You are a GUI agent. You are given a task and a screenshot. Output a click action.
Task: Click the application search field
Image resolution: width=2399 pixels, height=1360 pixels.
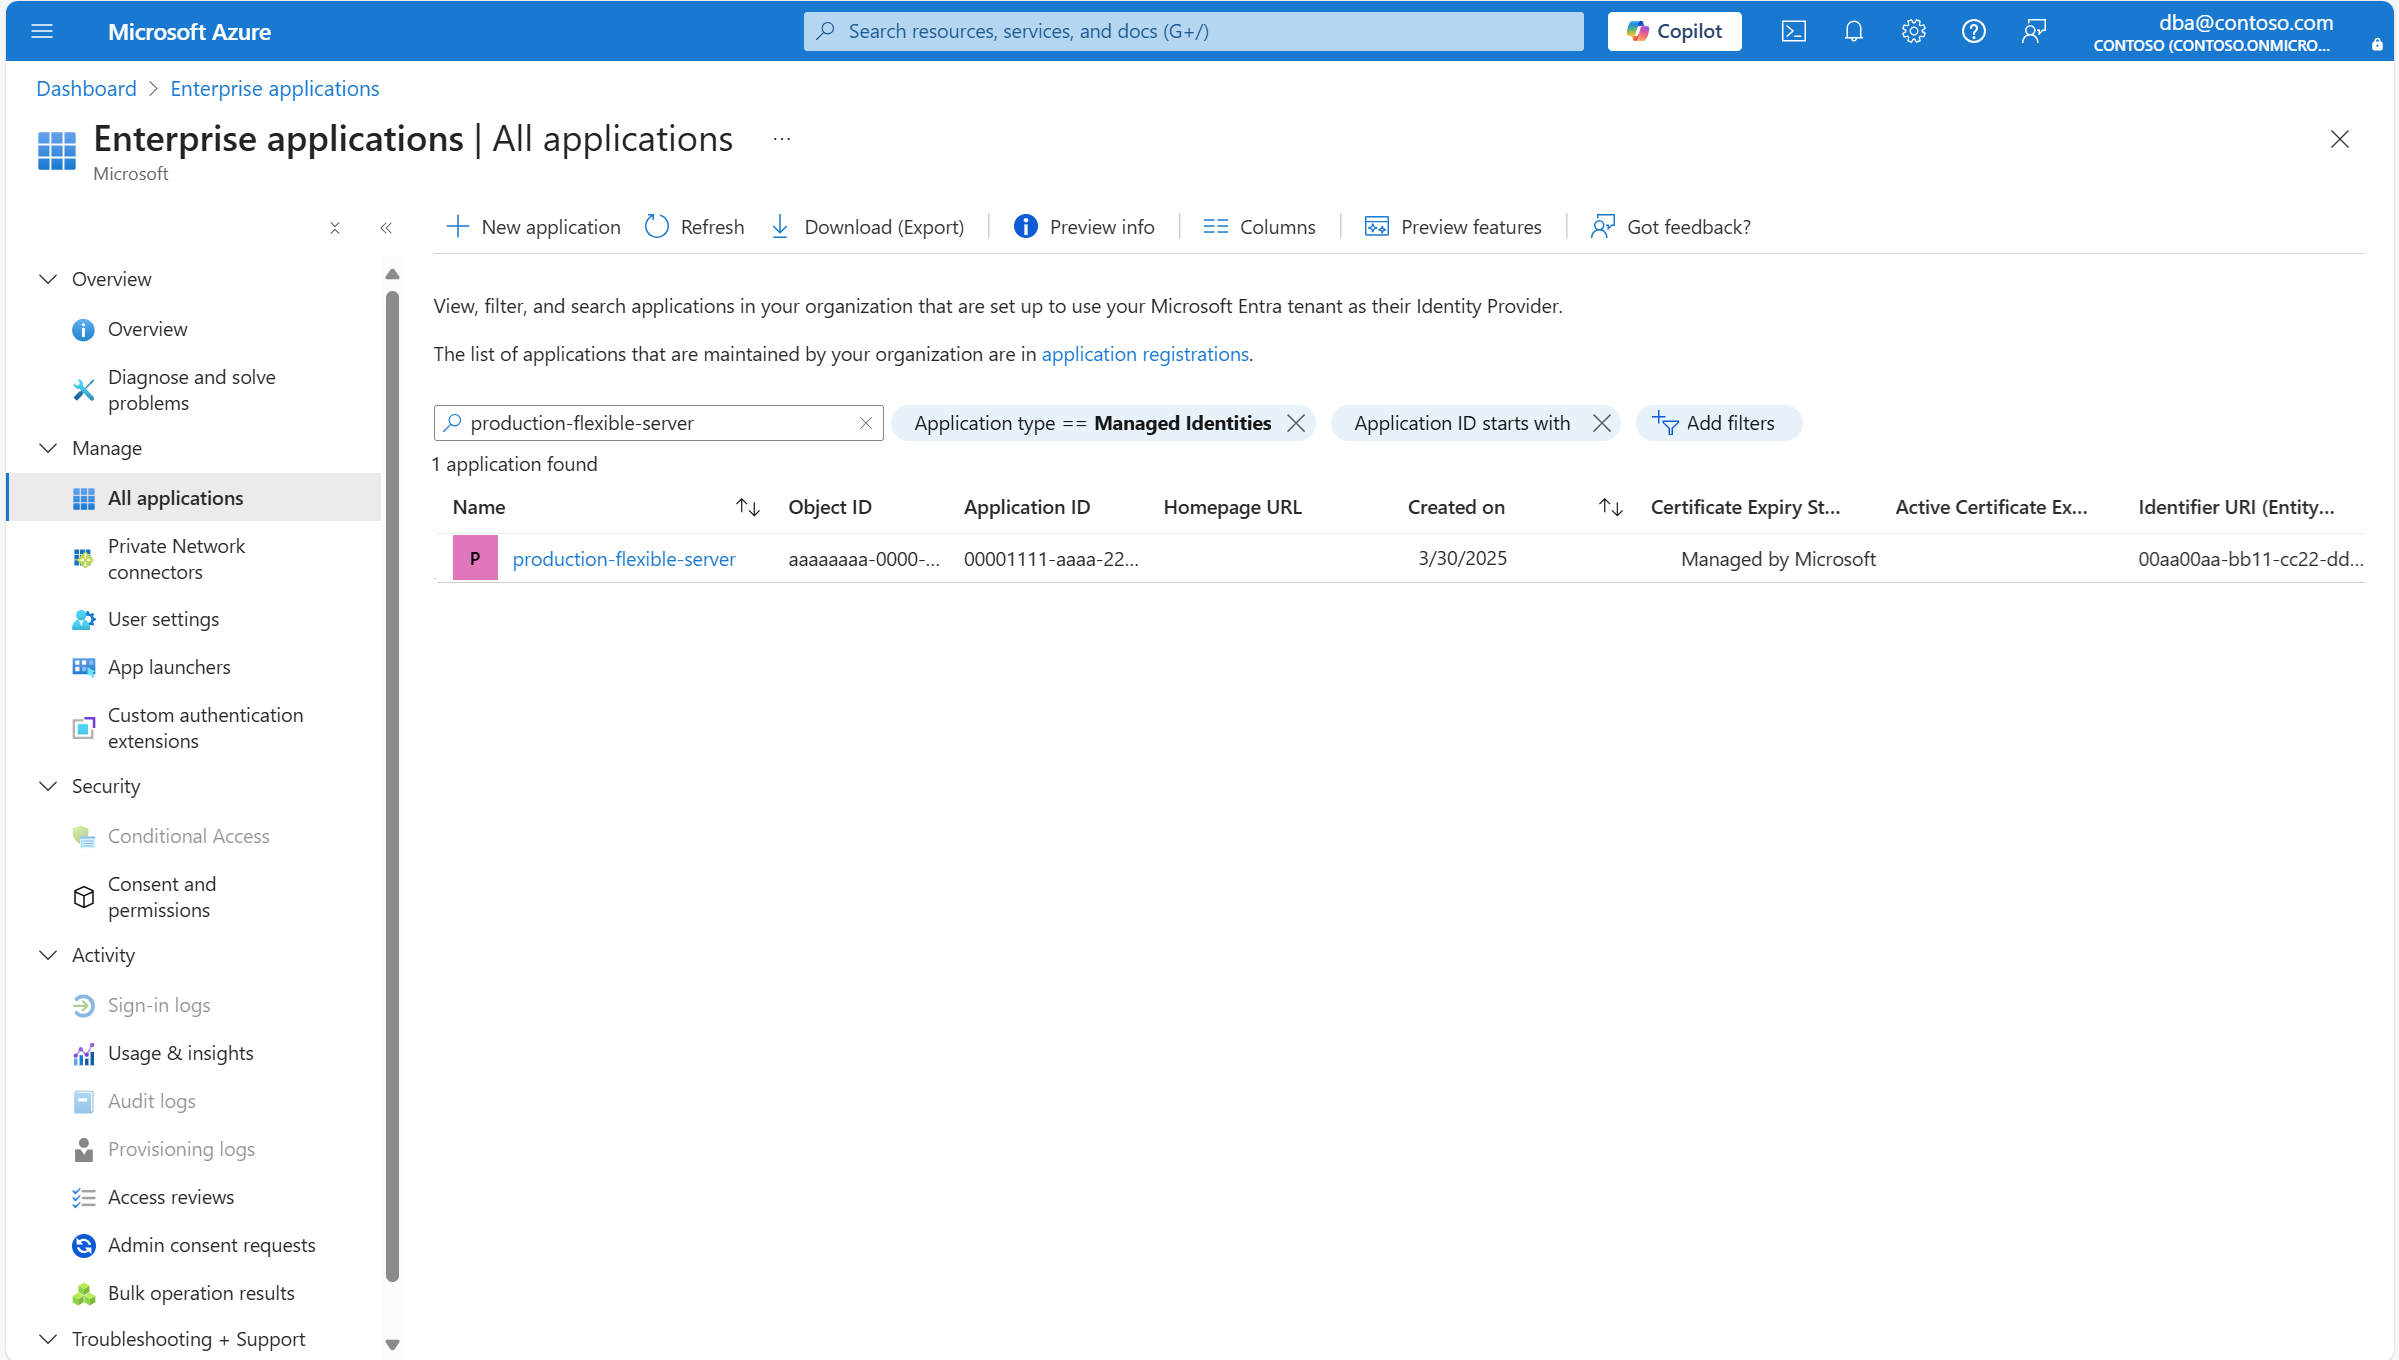tap(658, 423)
